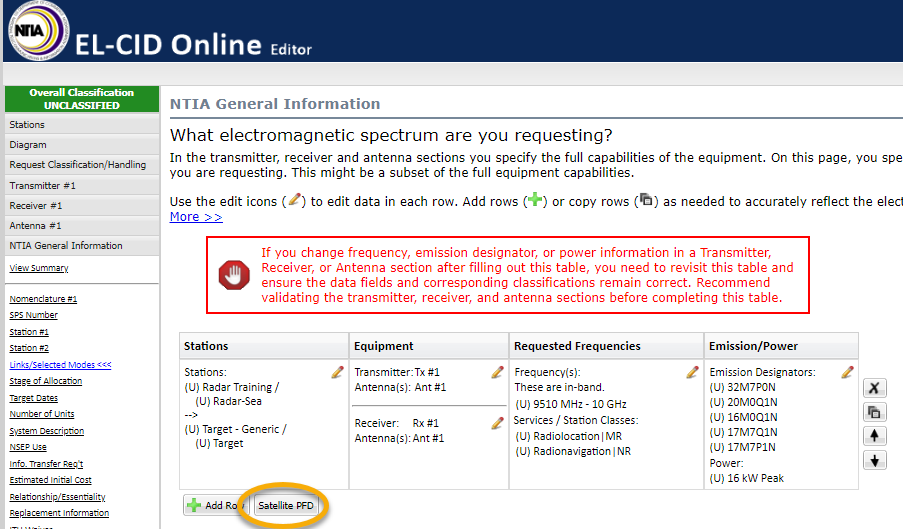Expand instructions via More >> link
Viewport: 903px width, 529px height.
click(196, 217)
